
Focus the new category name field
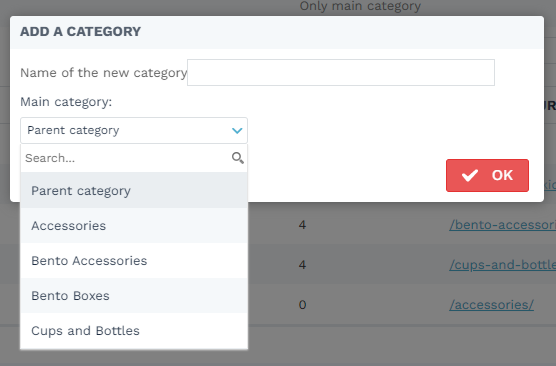tap(341, 72)
